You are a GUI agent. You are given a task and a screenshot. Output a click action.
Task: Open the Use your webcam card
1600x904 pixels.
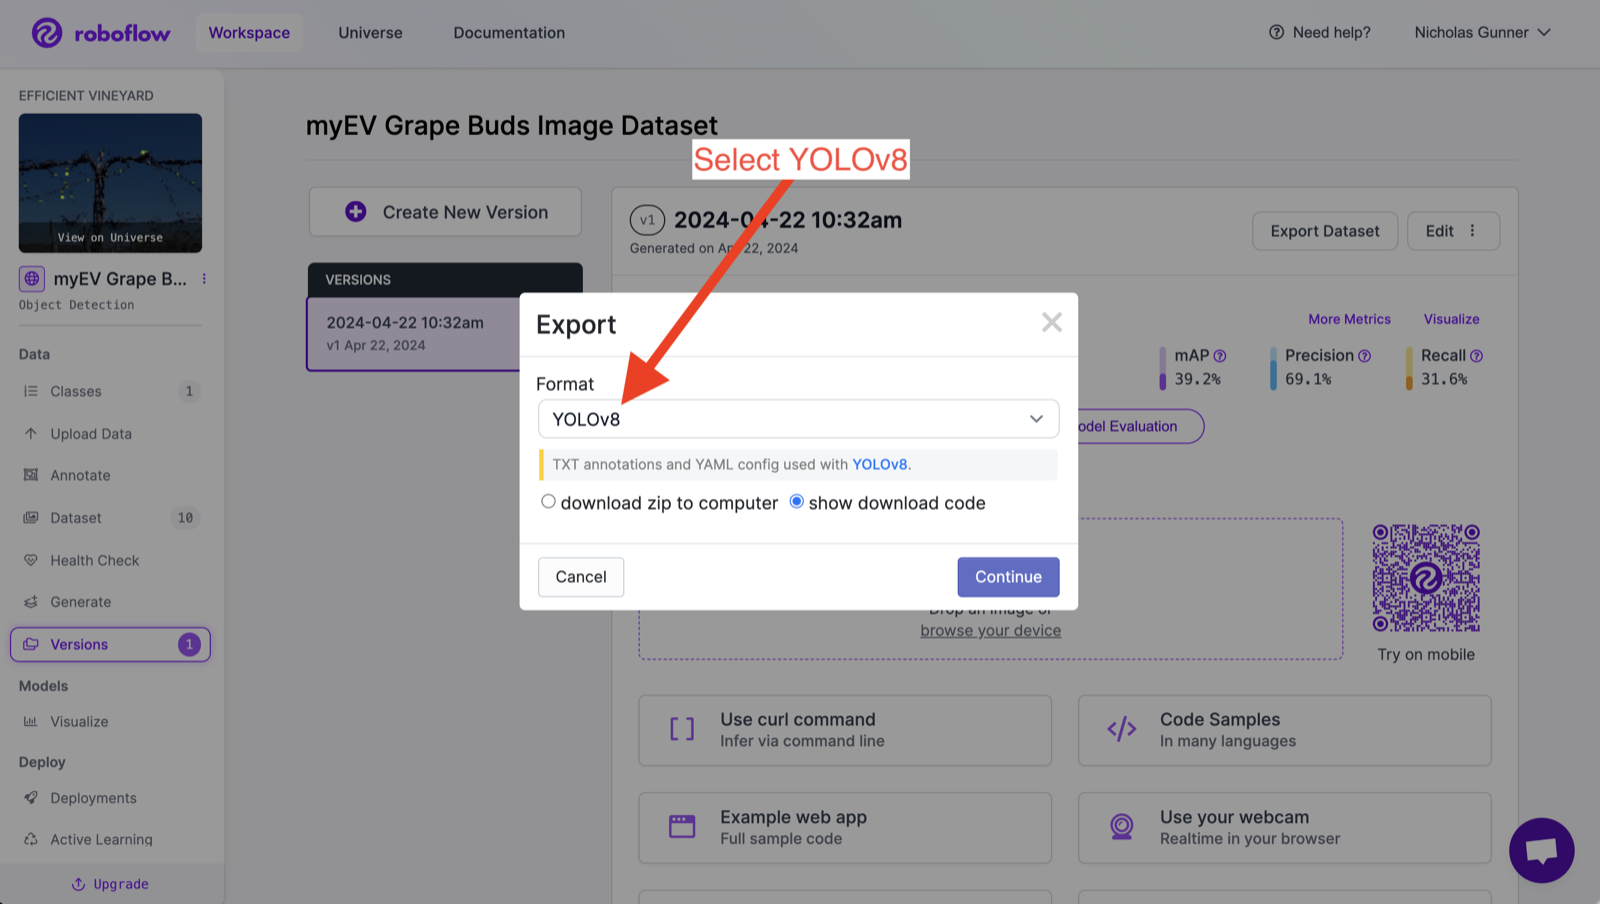click(x=1284, y=827)
